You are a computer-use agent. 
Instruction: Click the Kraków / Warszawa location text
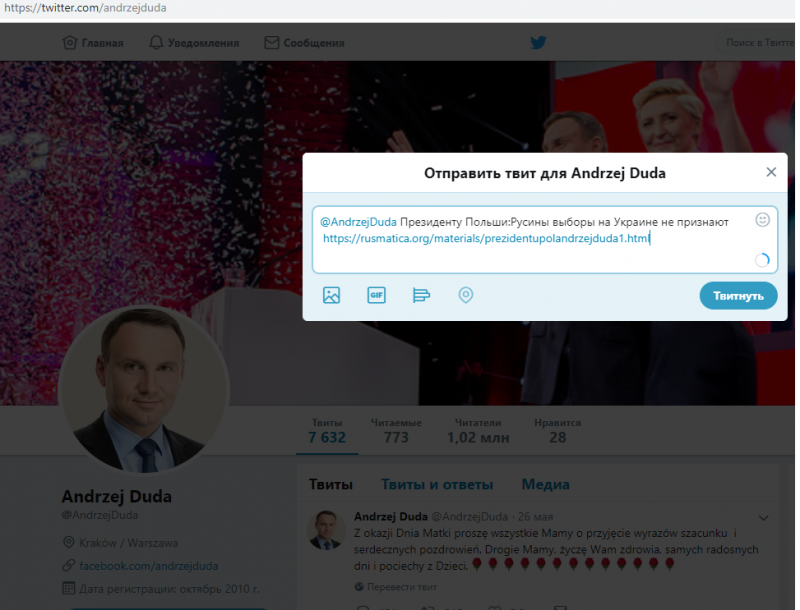click(128, 543)
